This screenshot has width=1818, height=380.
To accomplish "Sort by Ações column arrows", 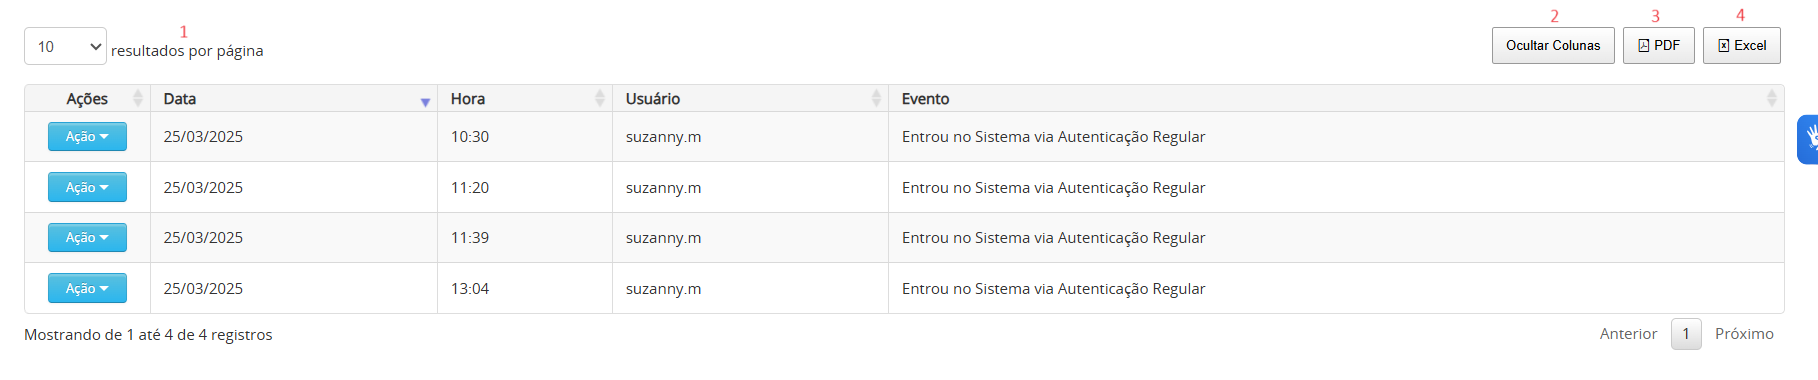I will [138, 98].
